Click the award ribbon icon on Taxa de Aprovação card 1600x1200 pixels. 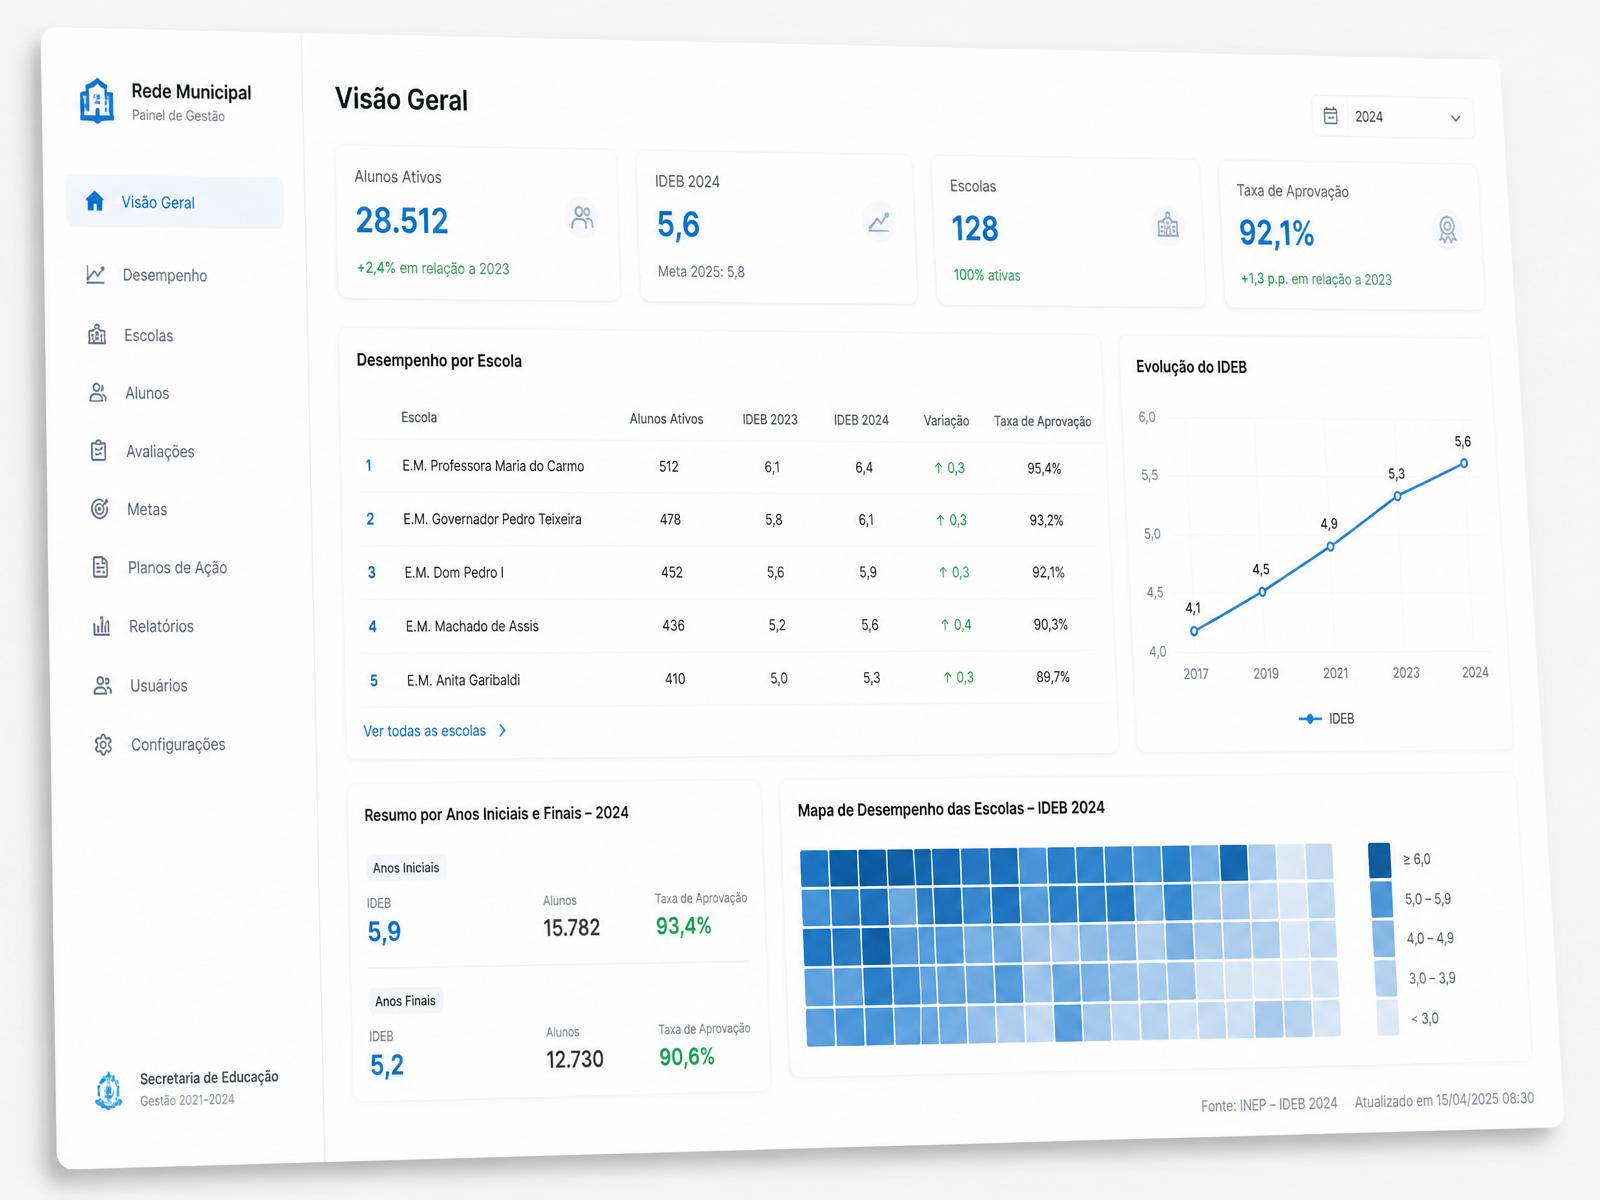pyautogui.click(x=1447, y=230)
